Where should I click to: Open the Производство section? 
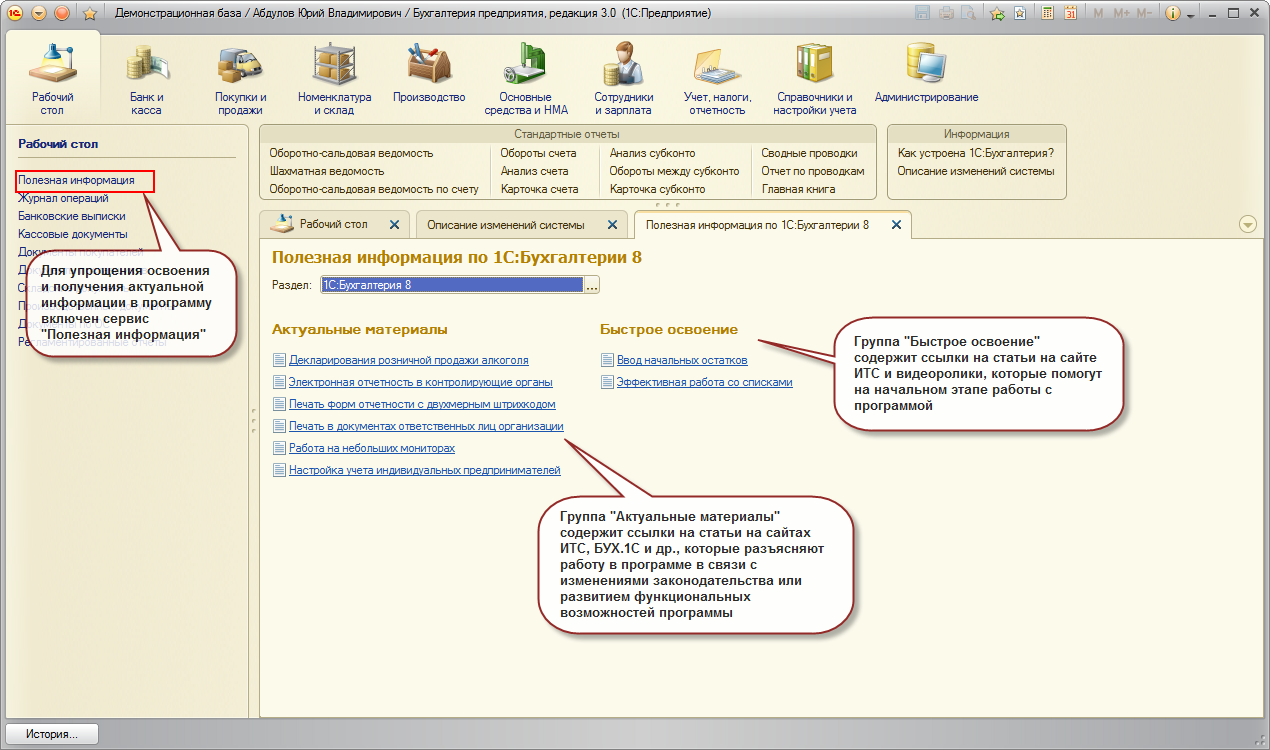tap(429, 72)
